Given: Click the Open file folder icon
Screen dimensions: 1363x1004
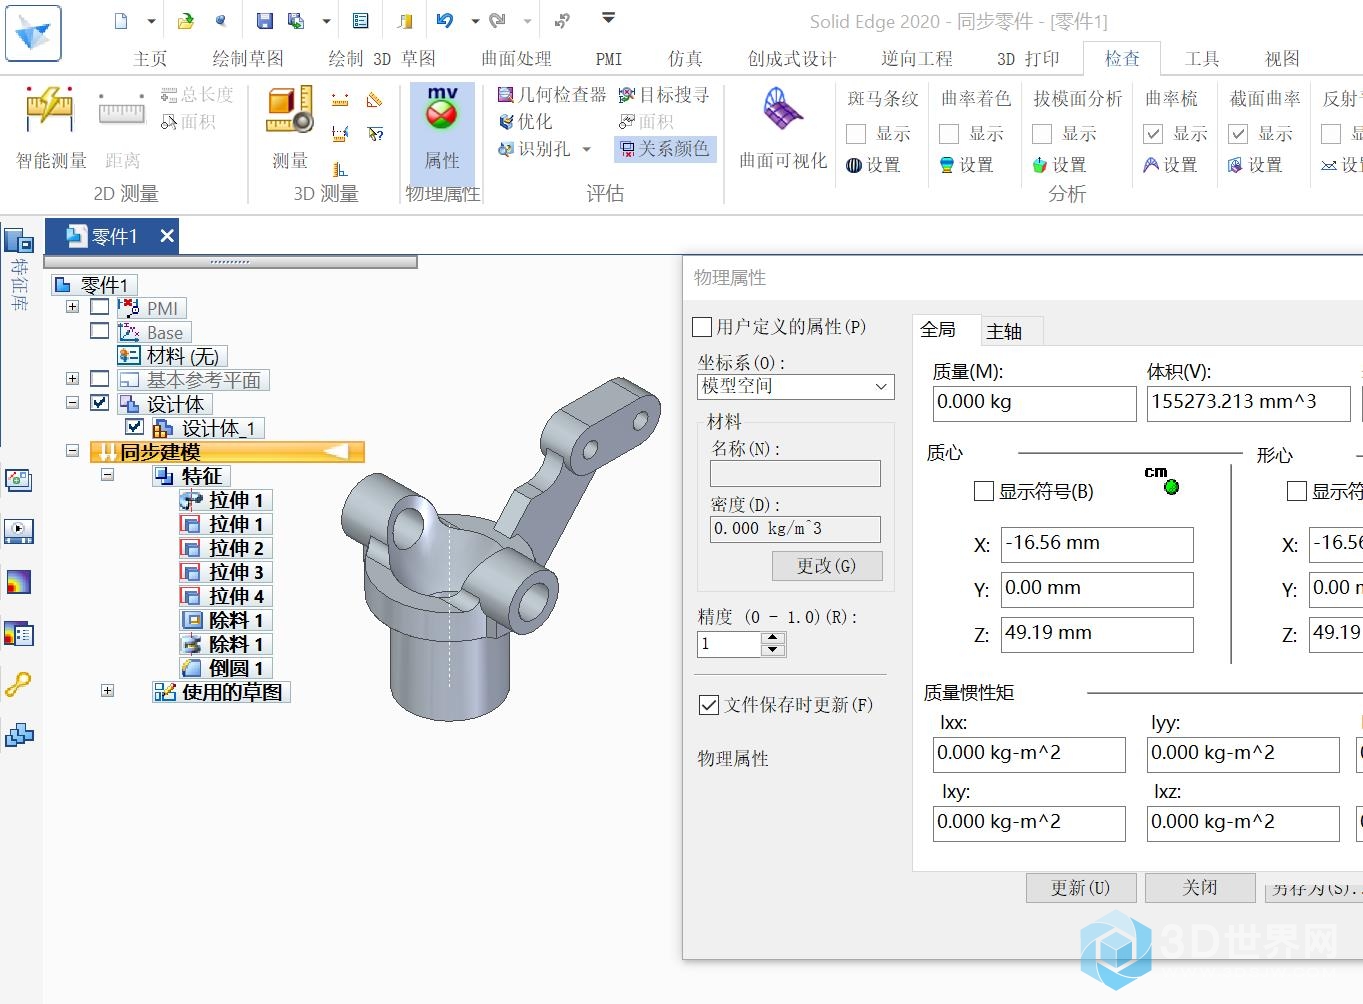Looking at the screenshot, I should click(x=186, y=20).
